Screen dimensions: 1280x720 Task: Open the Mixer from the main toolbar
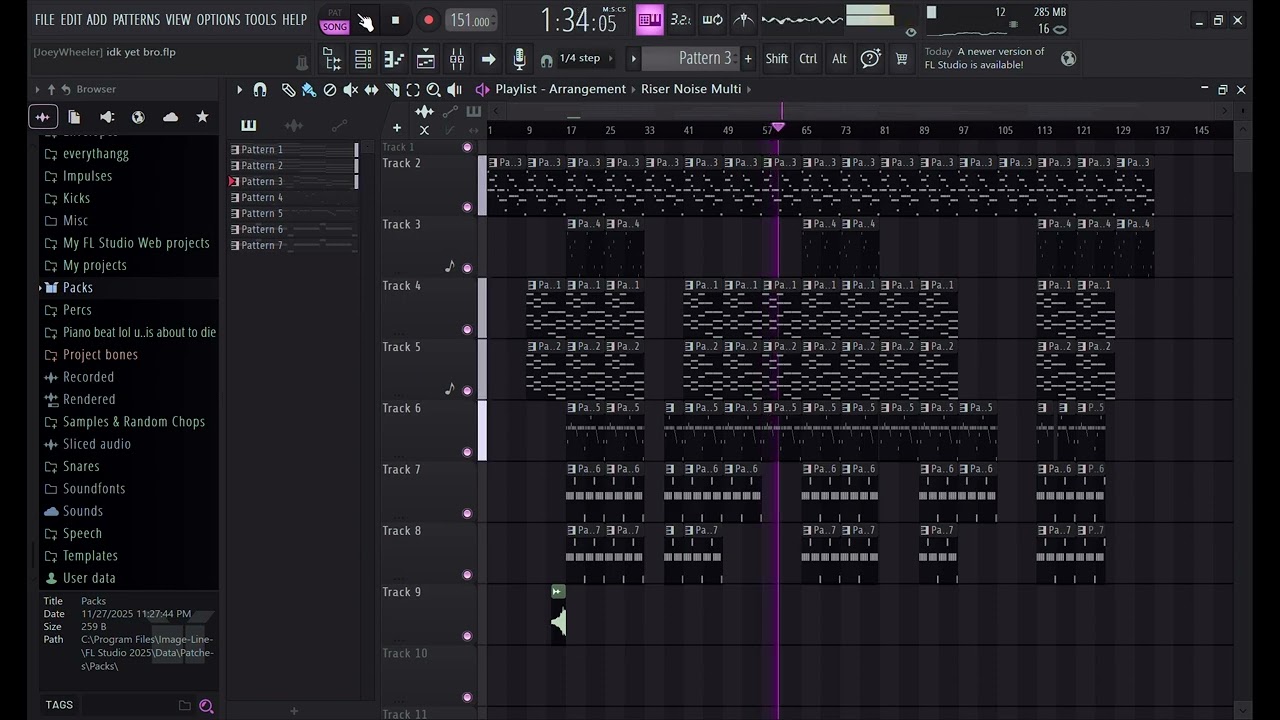[x=457, y=59]
